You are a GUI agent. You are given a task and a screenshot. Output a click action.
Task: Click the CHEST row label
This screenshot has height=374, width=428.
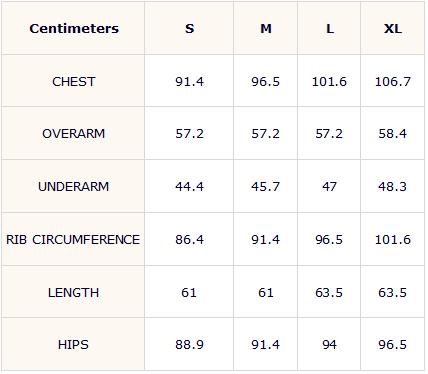pos(74,81)
